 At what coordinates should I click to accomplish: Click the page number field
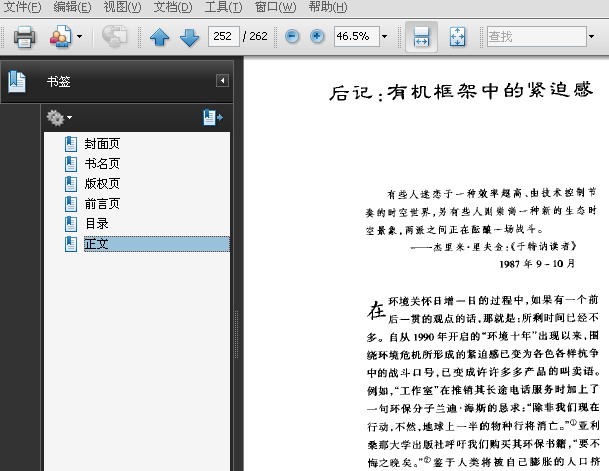(x=223, y=37)
